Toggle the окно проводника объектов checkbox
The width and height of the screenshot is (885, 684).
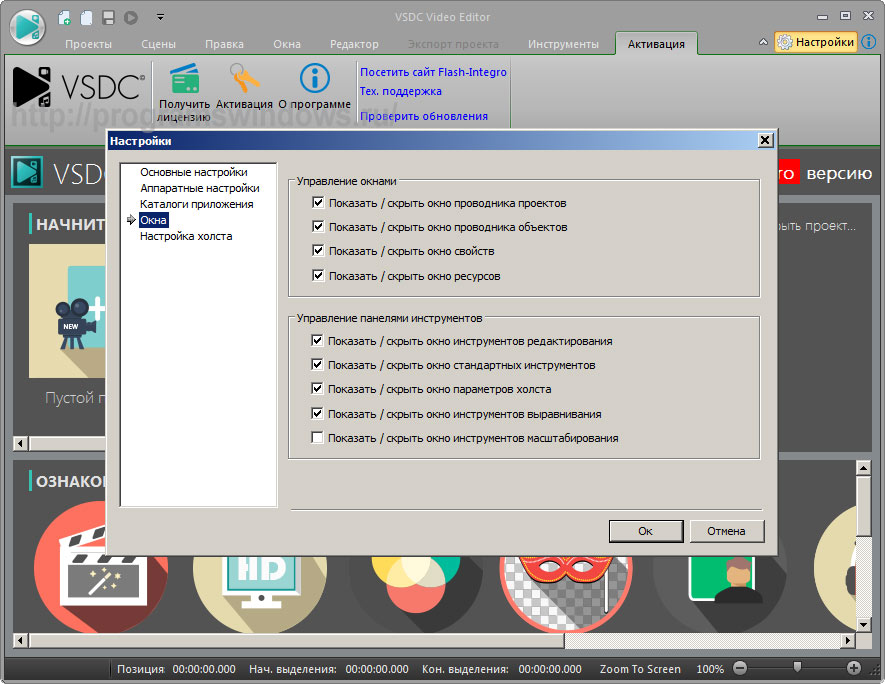click(x=318, y=226)
